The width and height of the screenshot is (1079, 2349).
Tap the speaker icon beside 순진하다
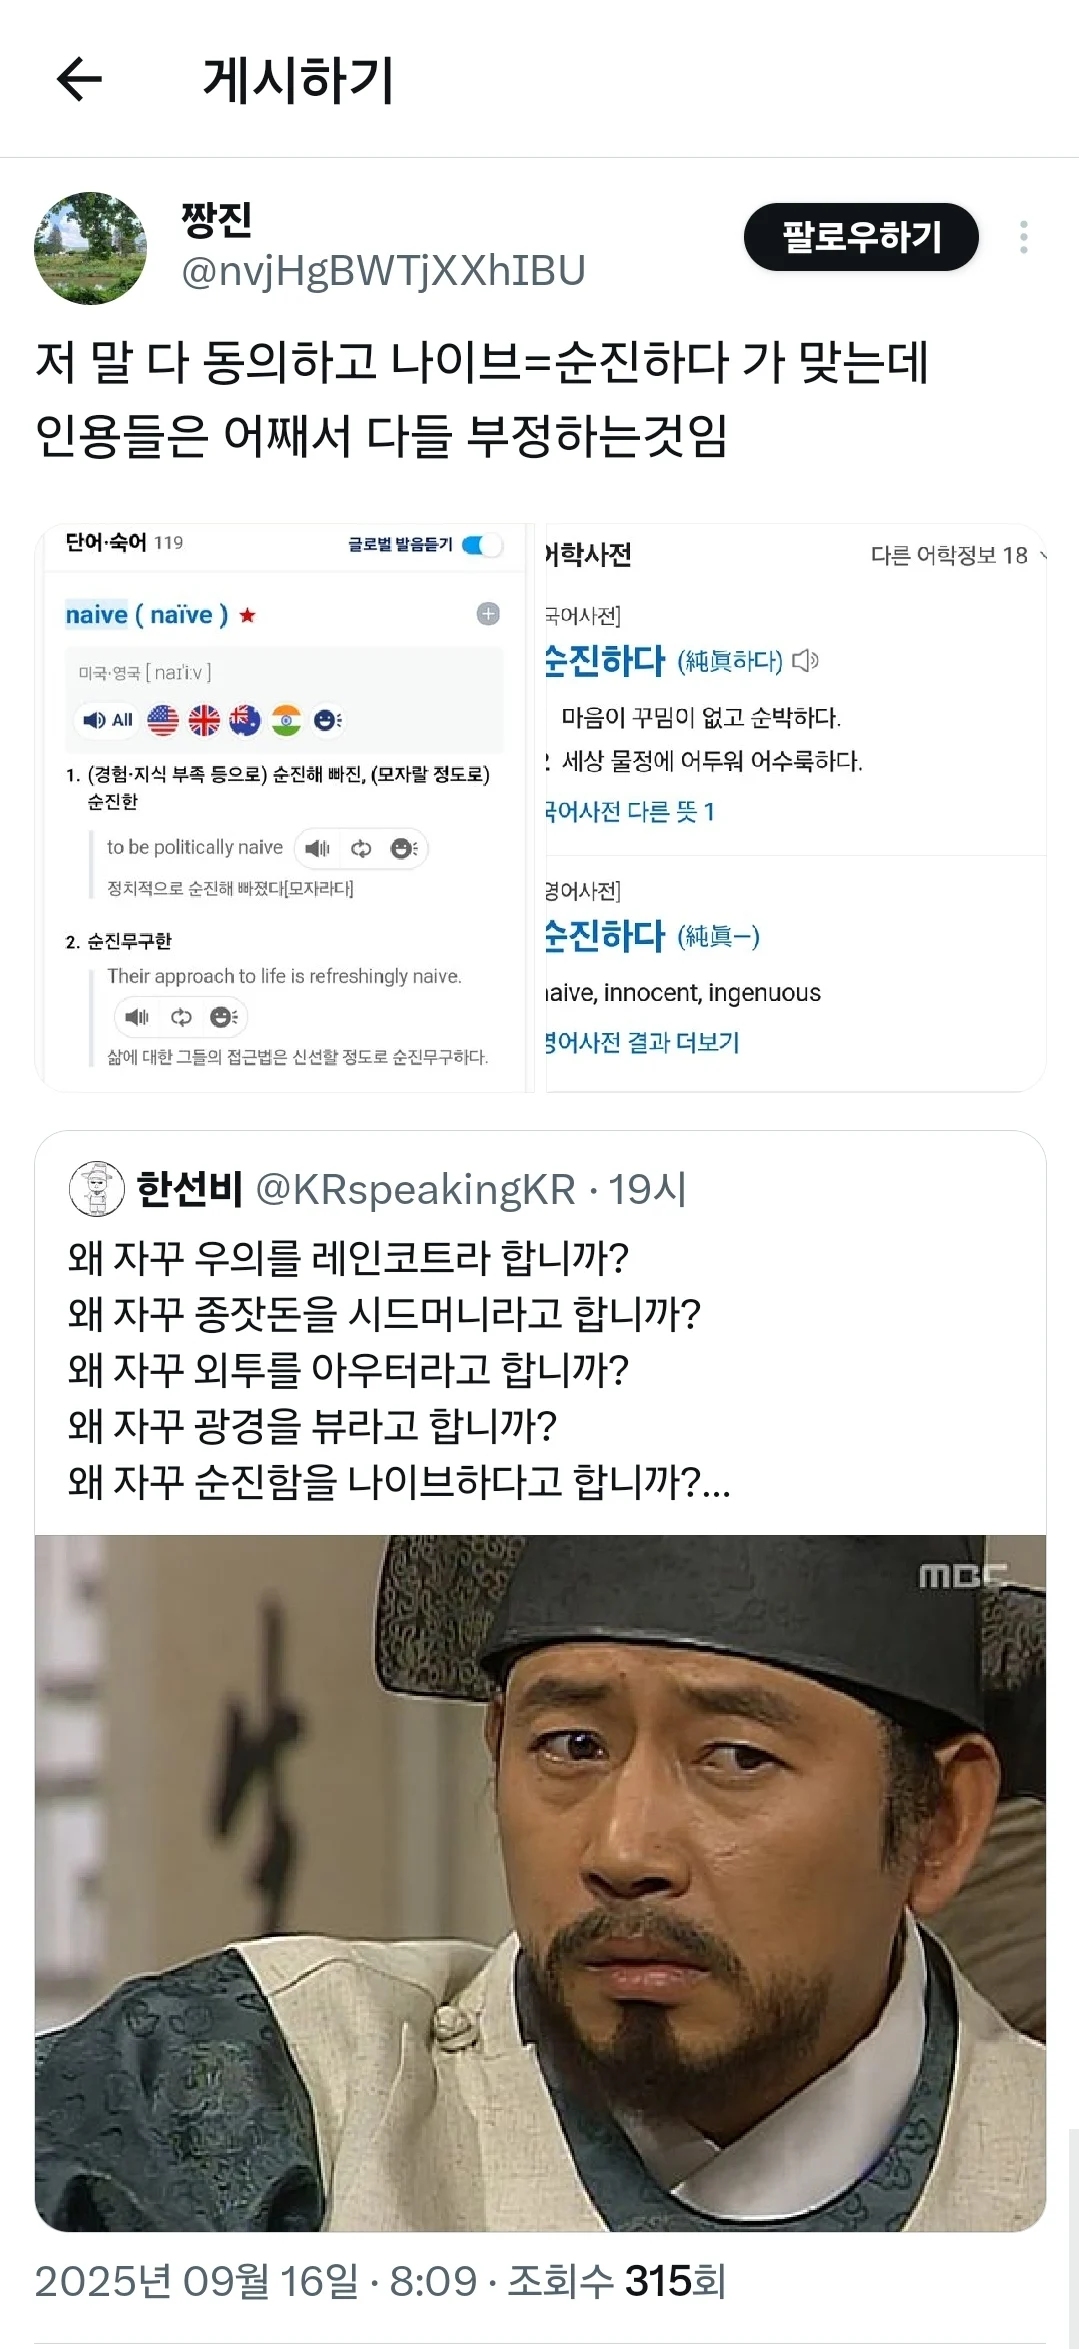pyautogui.click(x=805, y=661)
